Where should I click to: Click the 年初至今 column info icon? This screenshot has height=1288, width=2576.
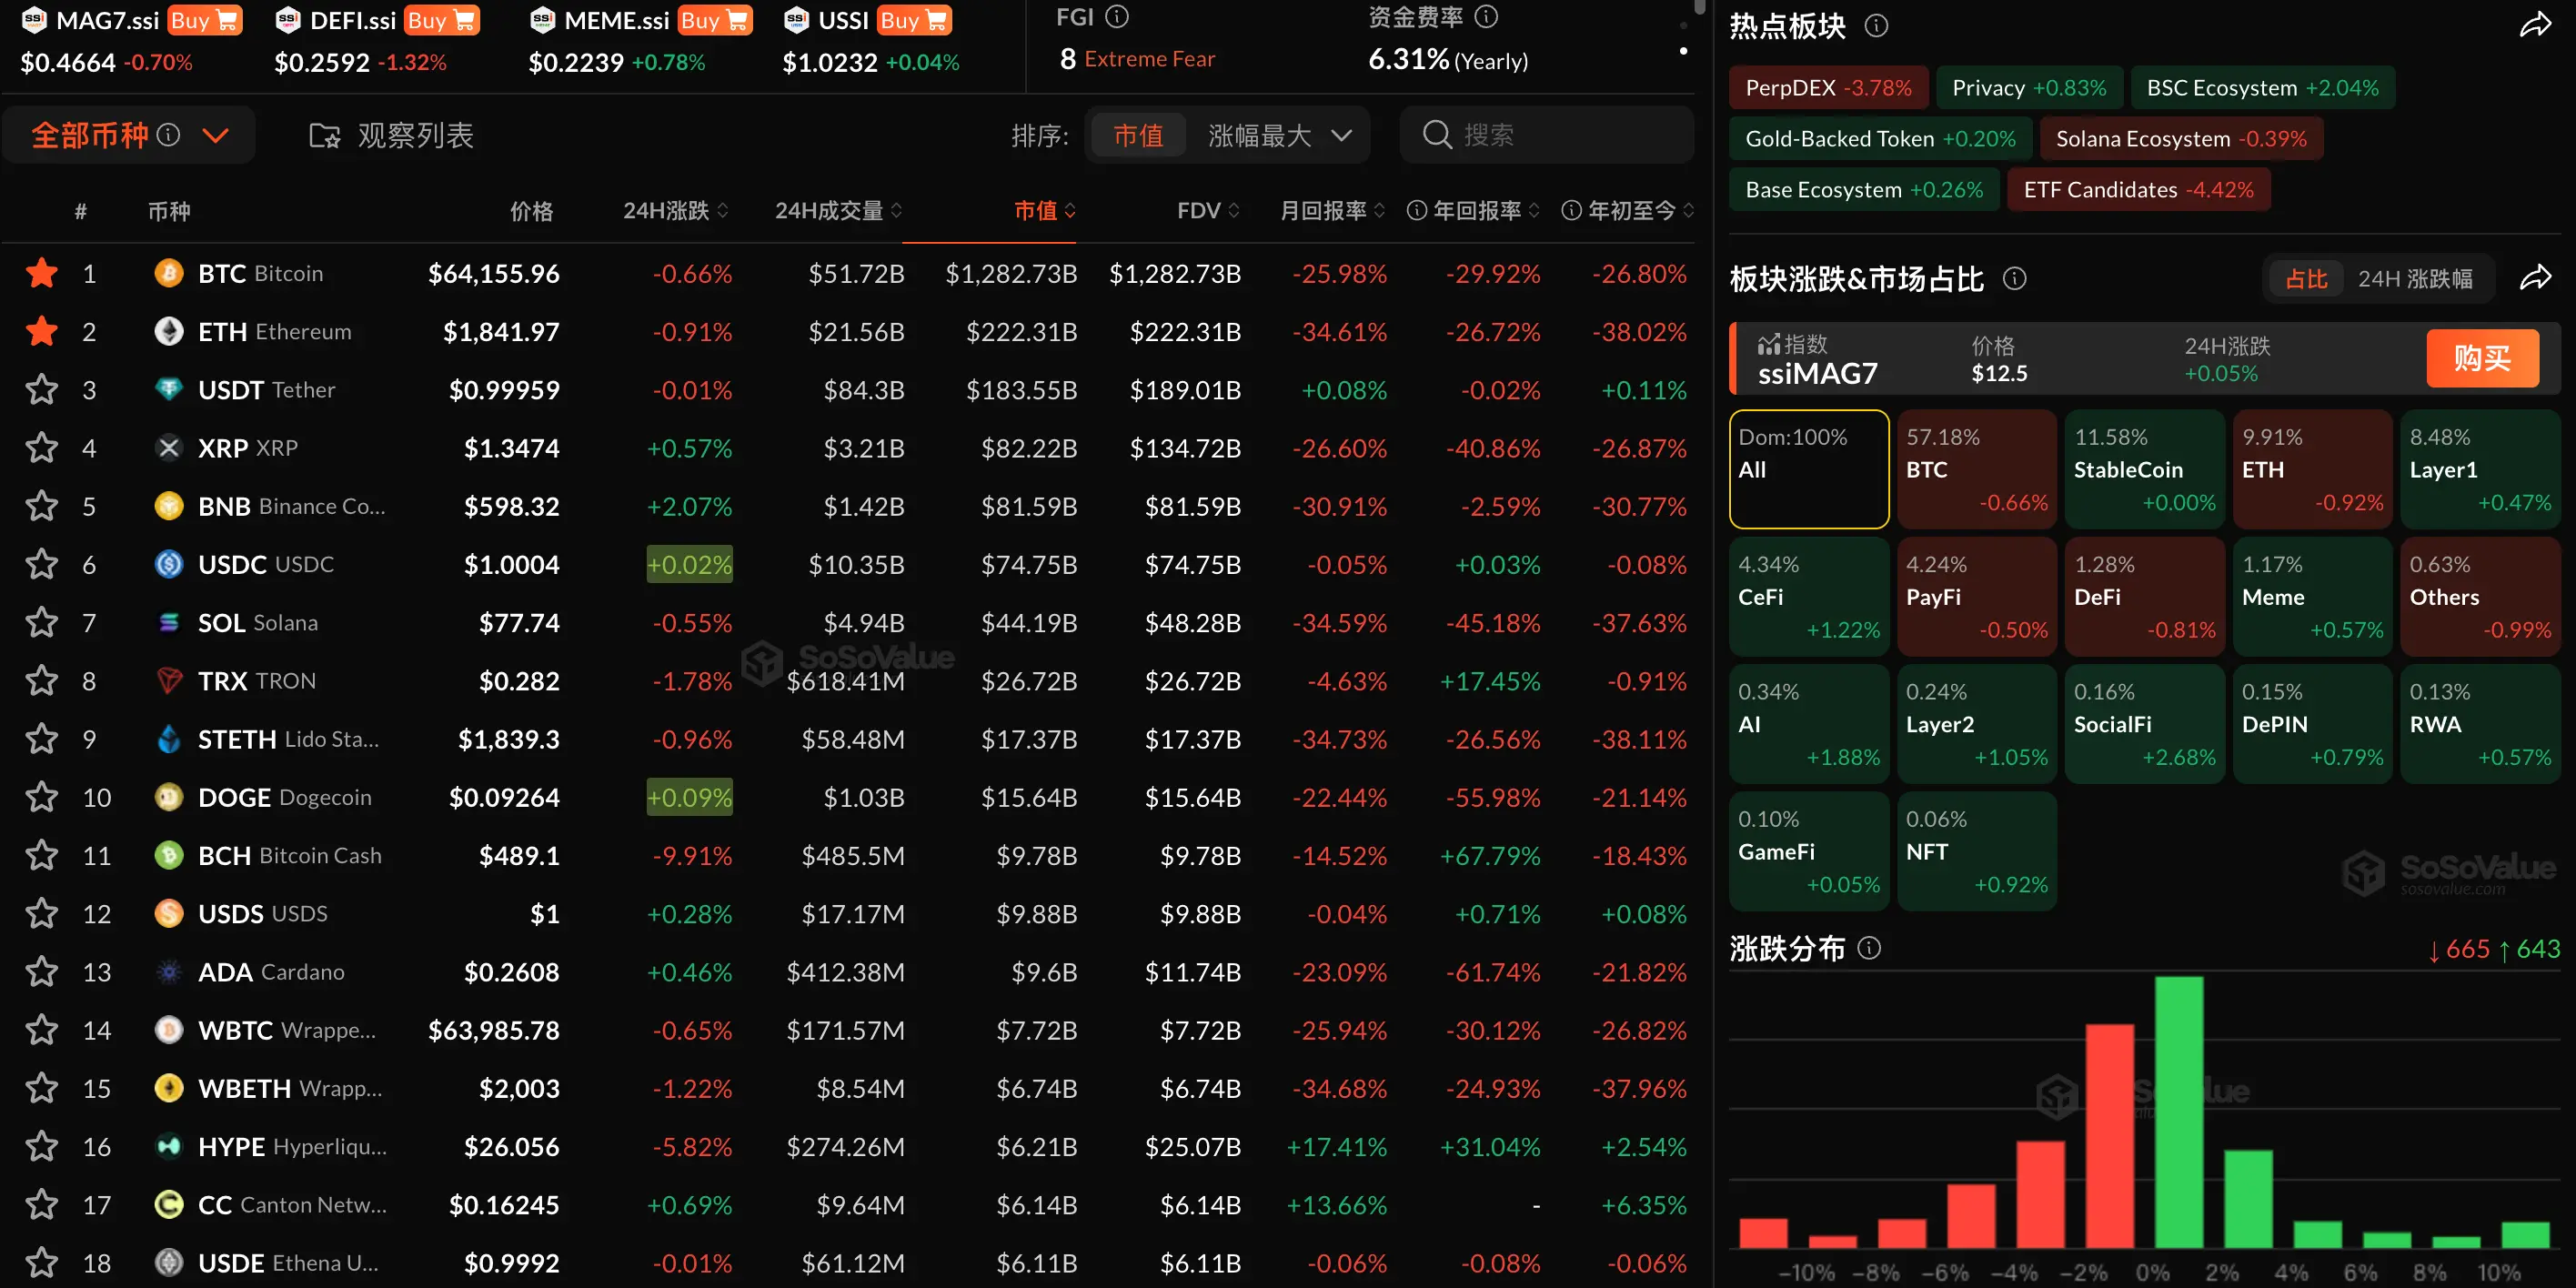pos(1571,211)
